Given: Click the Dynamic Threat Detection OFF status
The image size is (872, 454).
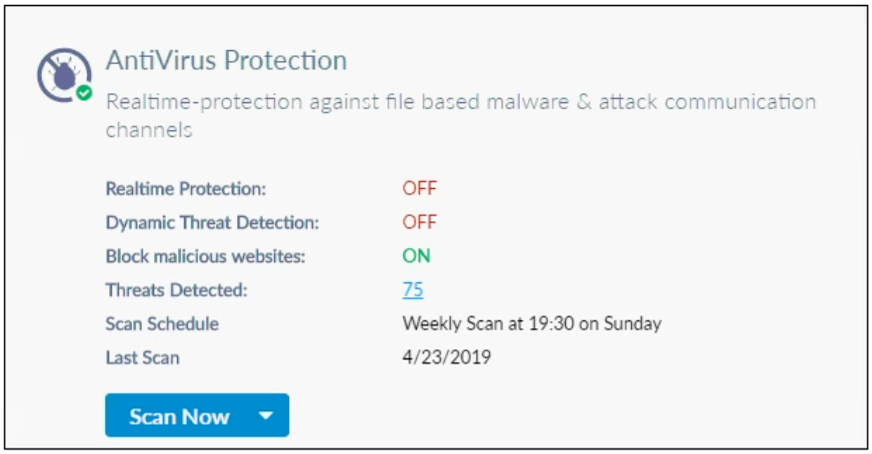Looking at the screenshot, I should click(x=419, y=222).
